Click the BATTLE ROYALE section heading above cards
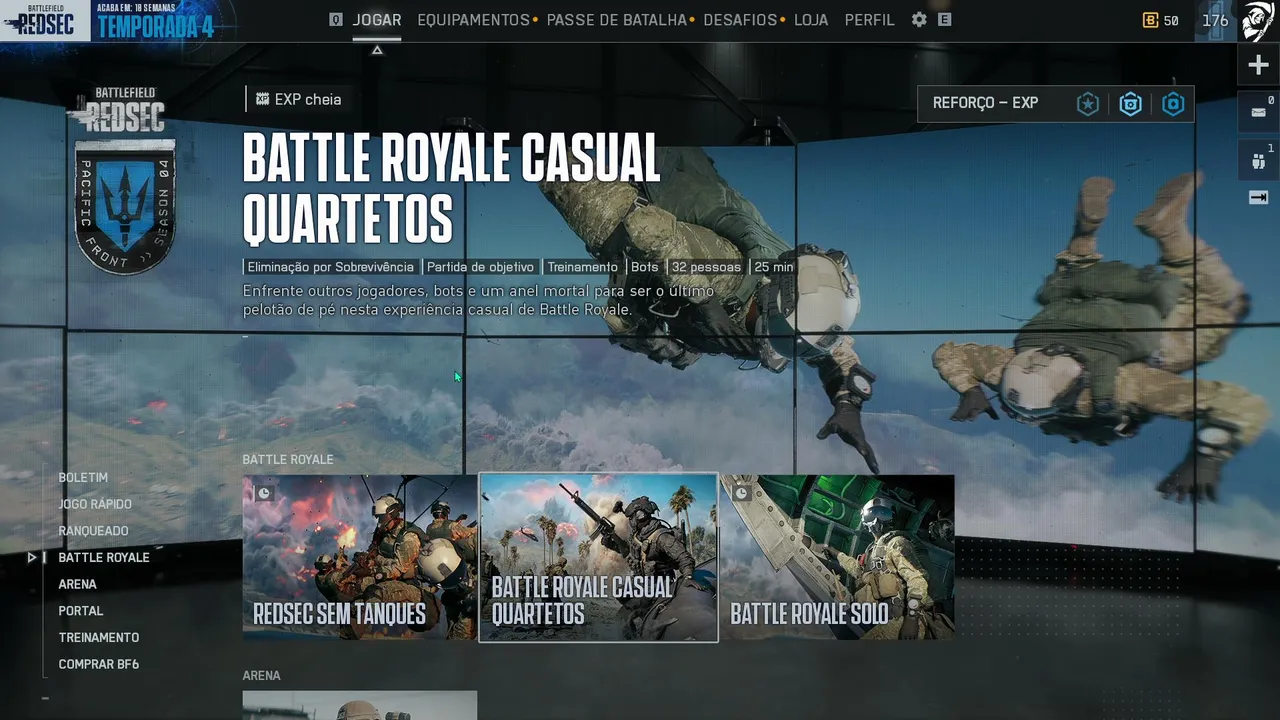Image resolution: width=1280 pixels, height=720 pixels. point(288,460)
